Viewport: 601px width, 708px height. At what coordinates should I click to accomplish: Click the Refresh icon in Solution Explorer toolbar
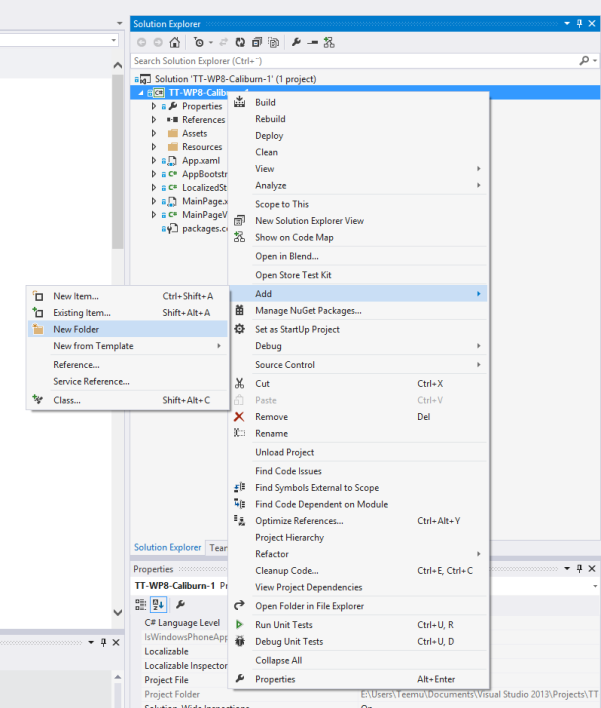pos(240,42)
